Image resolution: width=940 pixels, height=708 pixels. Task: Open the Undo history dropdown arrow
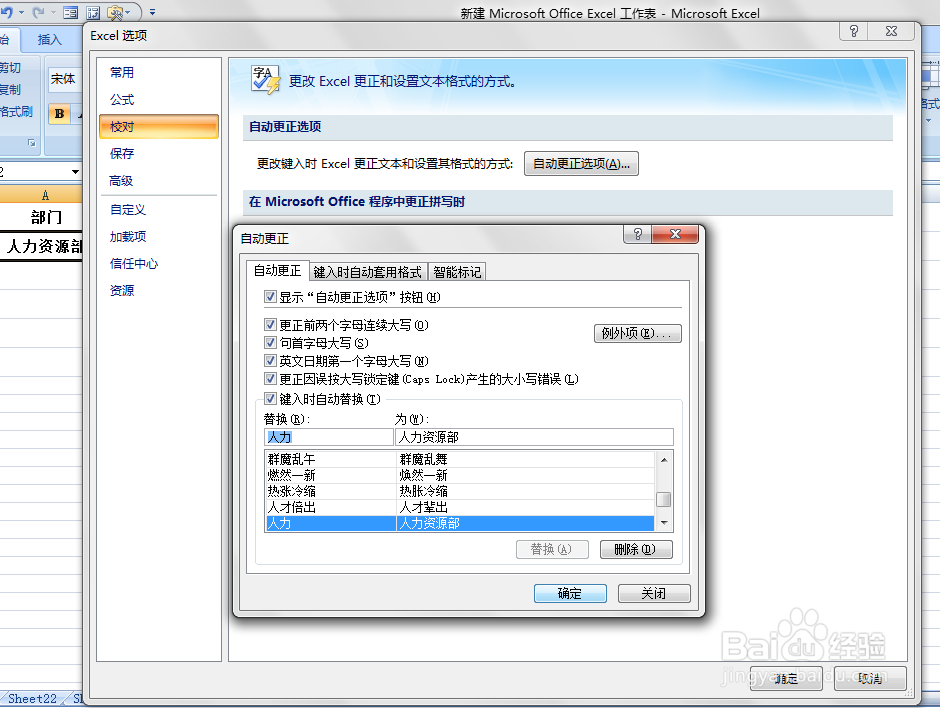point(20,12)
